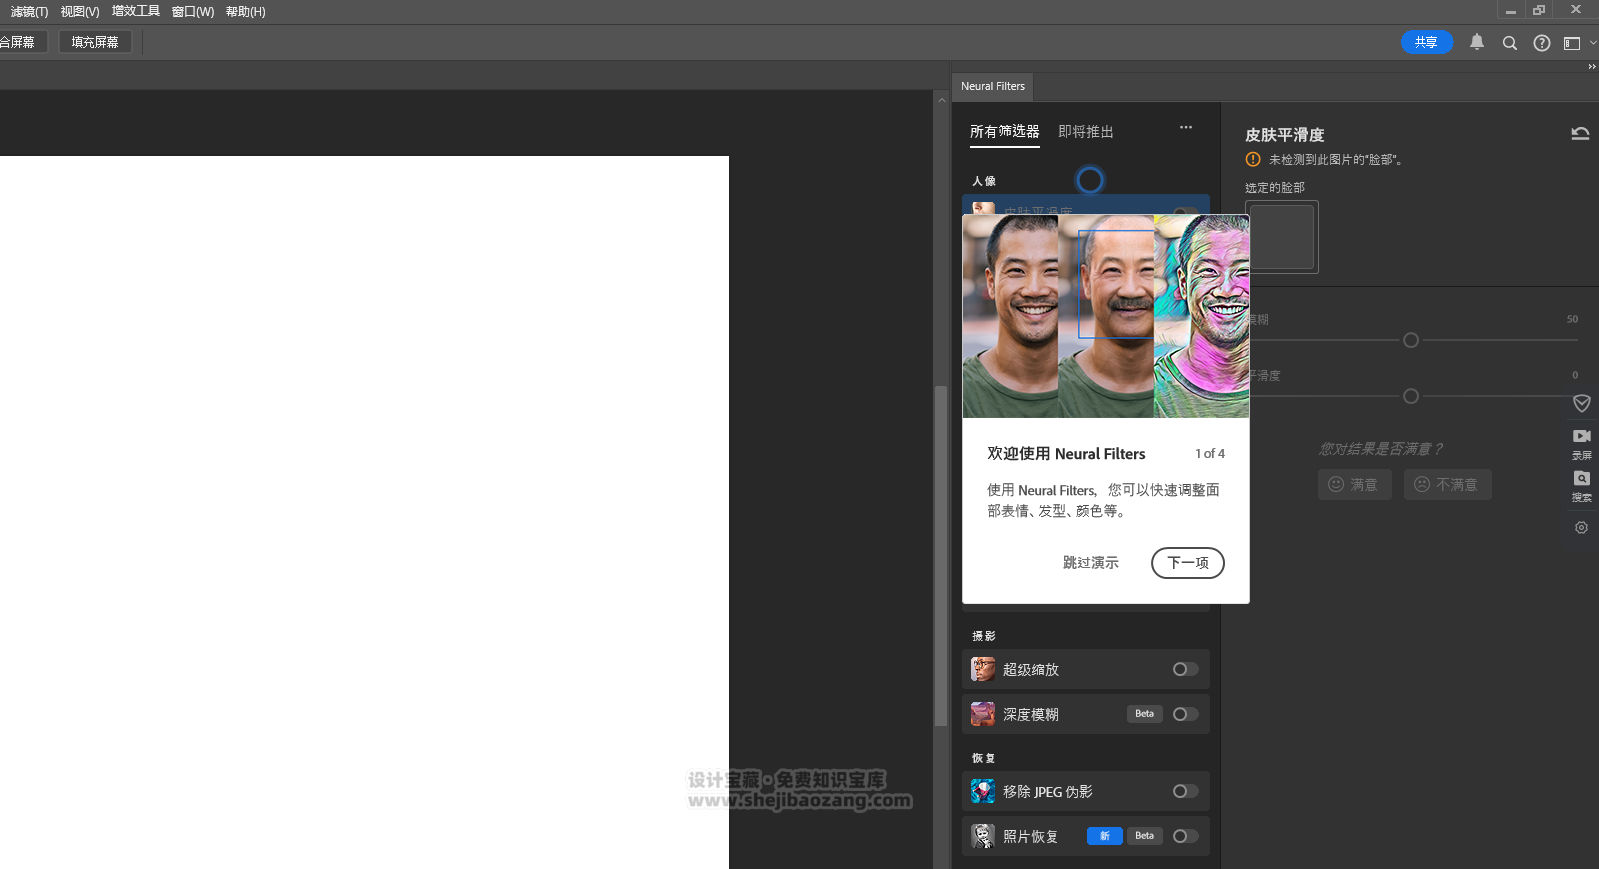
Task: Open the notifications bell icon
Action: click(1477, 42)
